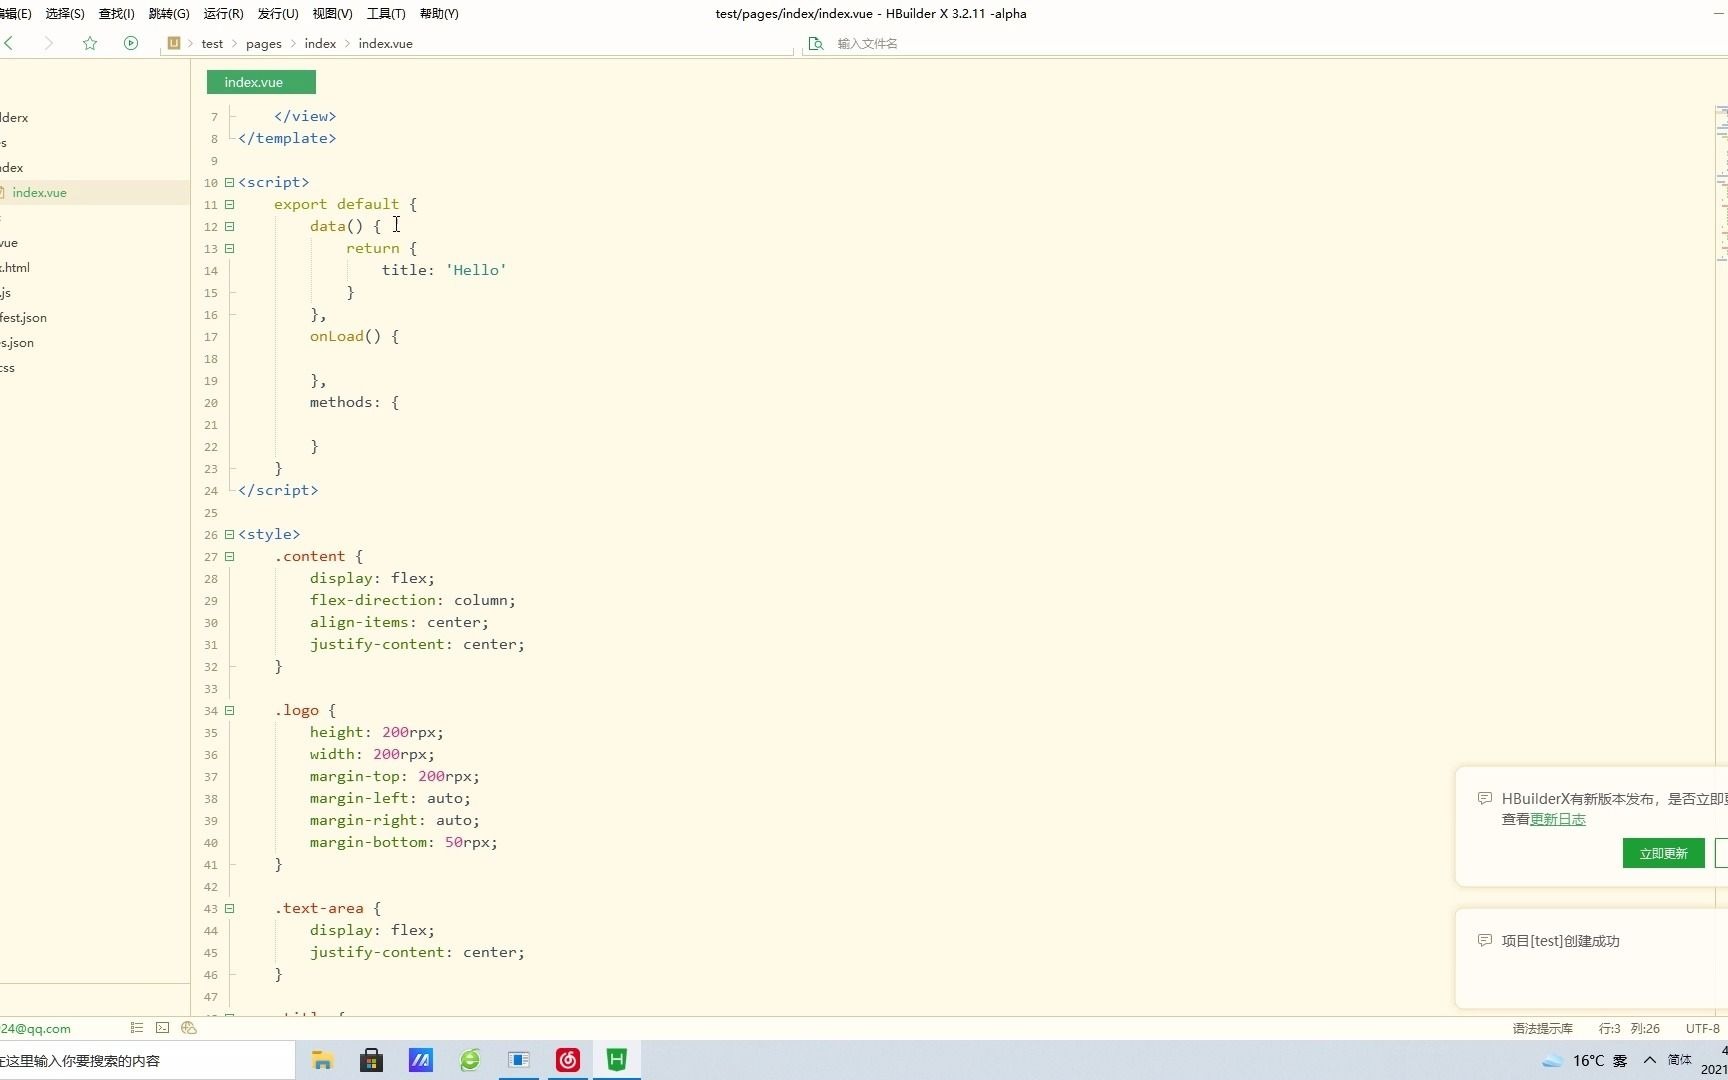
Task: Click the cloud sync icon in status bar
Action: (189, 1028)
